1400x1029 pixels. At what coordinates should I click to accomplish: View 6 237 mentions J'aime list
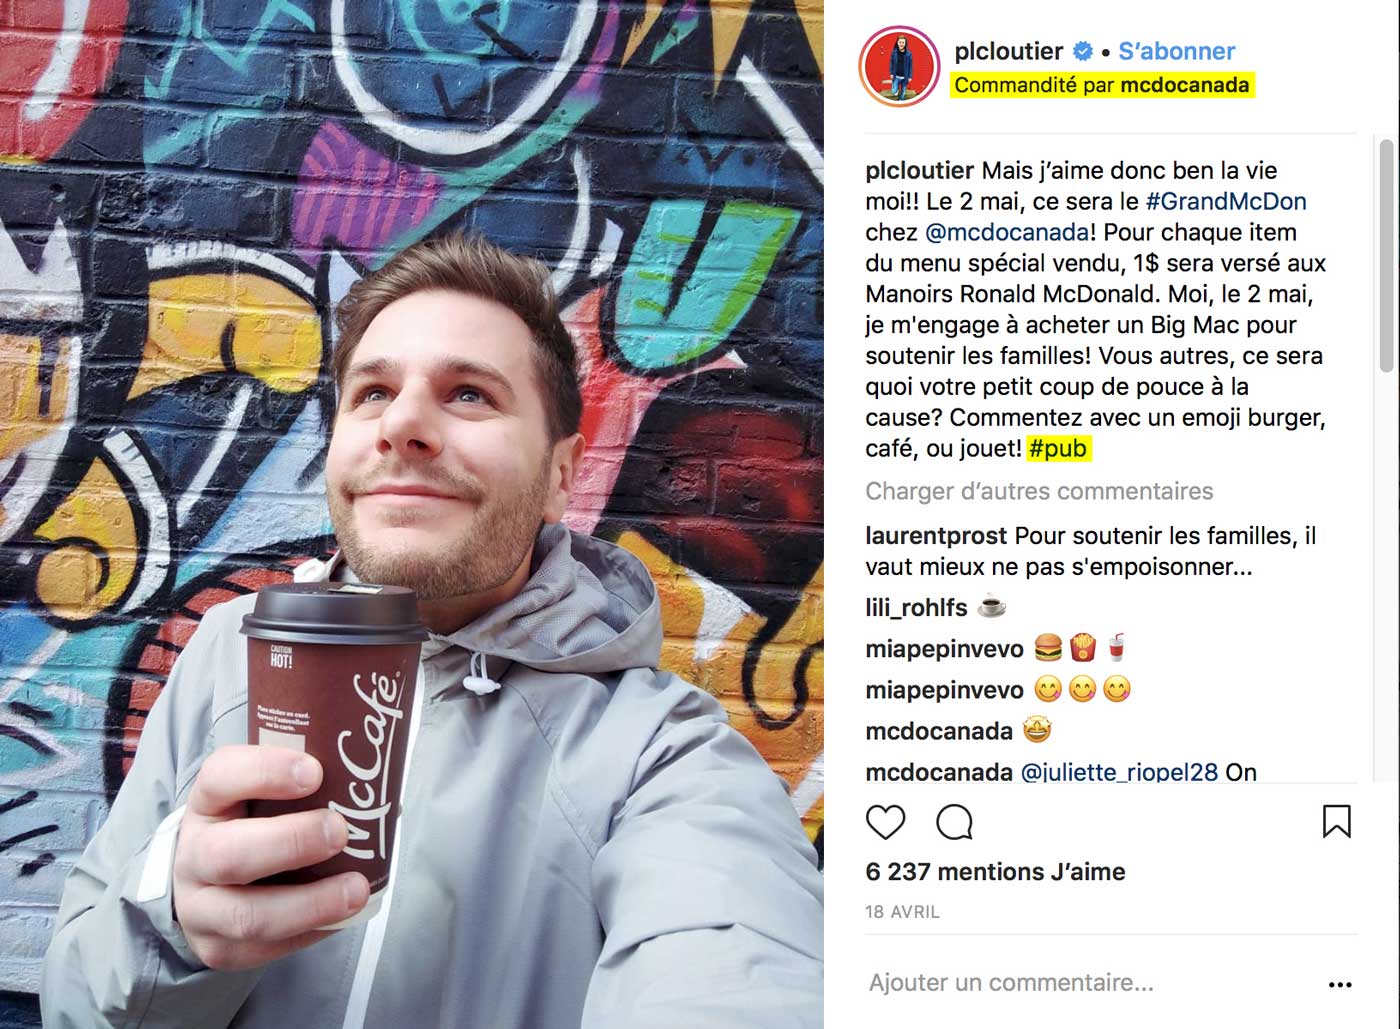995,872
